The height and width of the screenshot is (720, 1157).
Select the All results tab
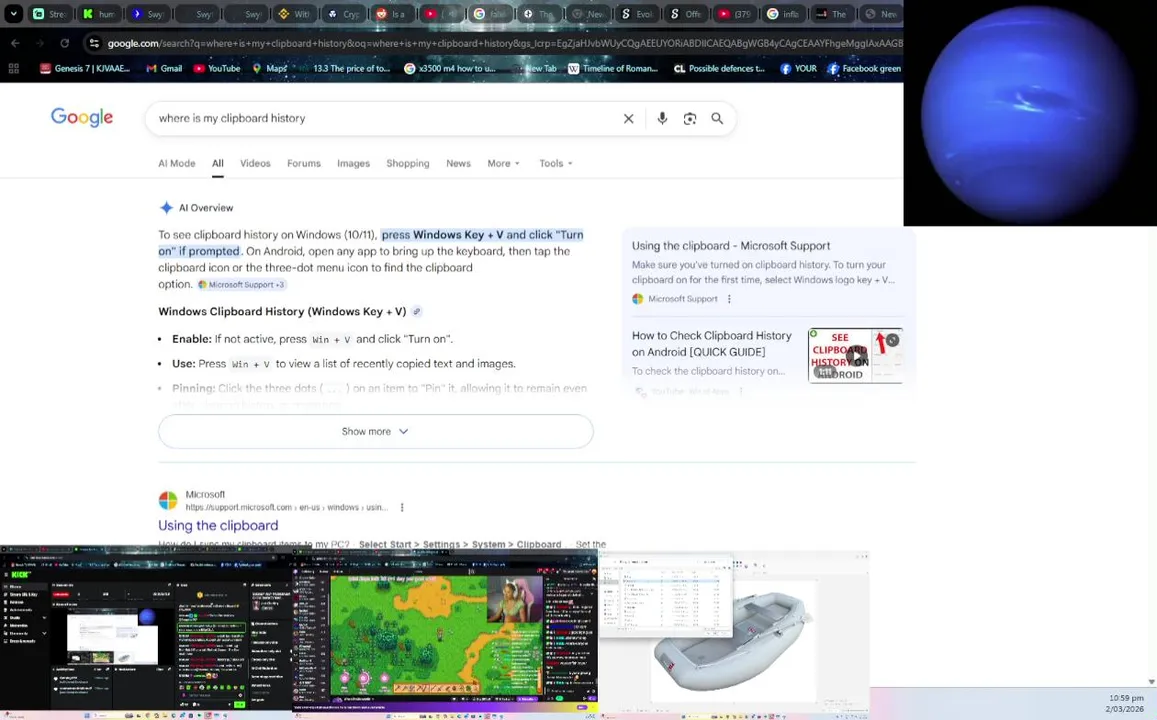click(218, 163)
